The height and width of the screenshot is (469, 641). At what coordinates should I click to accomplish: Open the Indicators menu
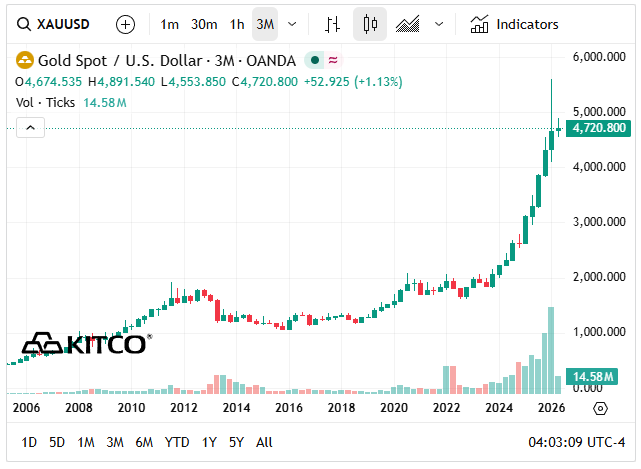point(514,25)
